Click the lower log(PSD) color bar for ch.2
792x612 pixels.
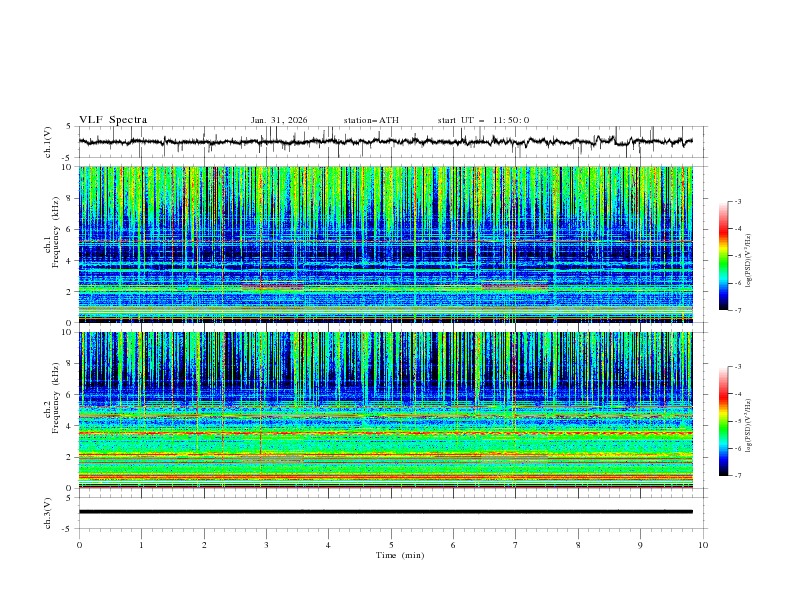723,421
